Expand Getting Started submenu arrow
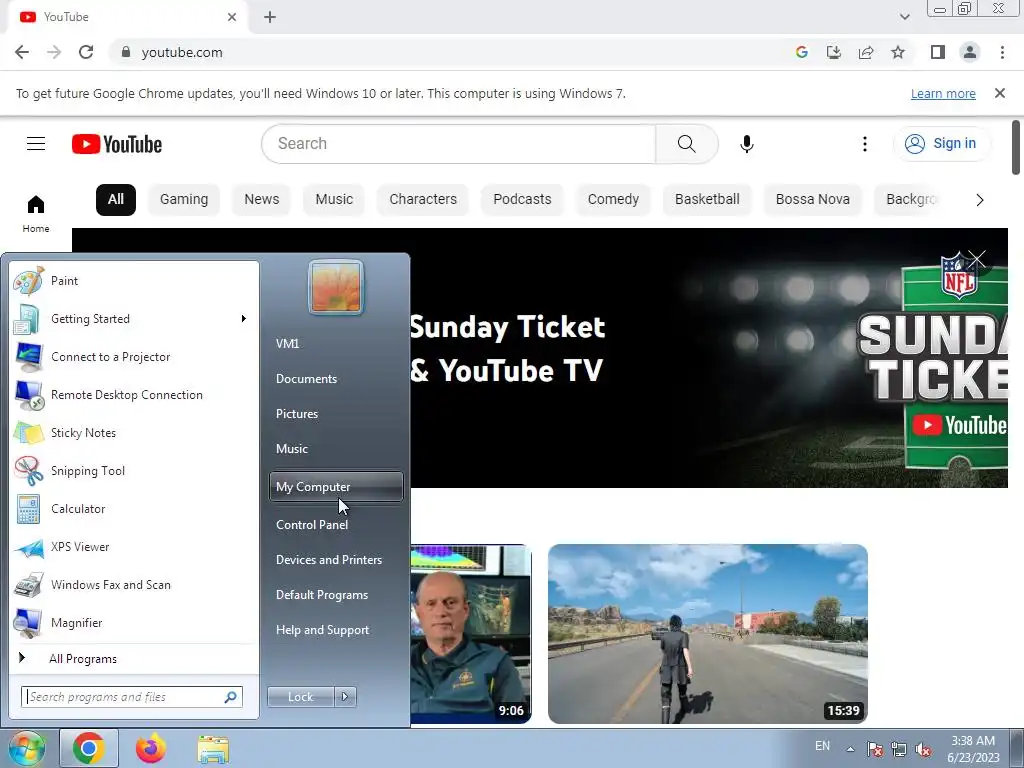Viewport: 1024px width, 768px height. (244, 319)
